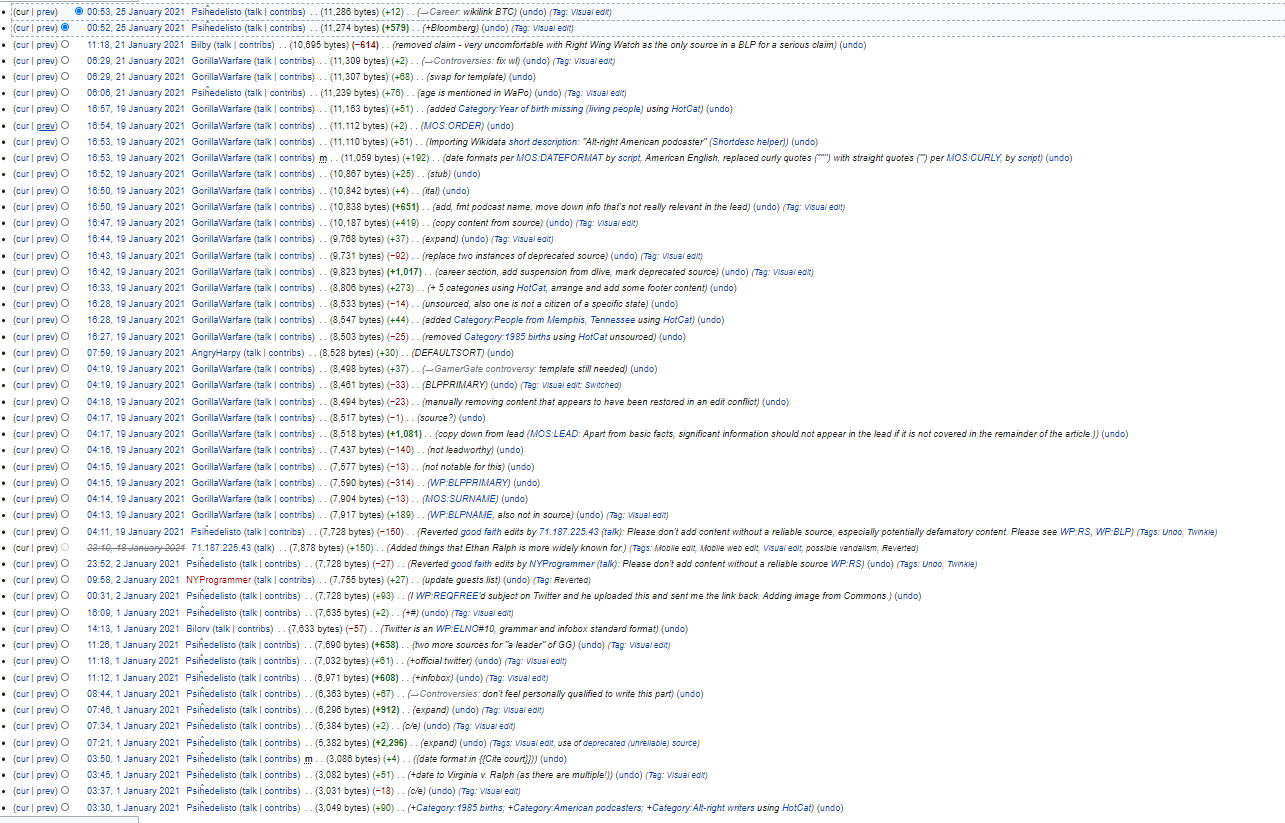Image resolution: width=1285 pixels, height=823 pixels.
Task: Select the radio button for the 09:58 NYProgrammer revision
Action: click(65, 580)
